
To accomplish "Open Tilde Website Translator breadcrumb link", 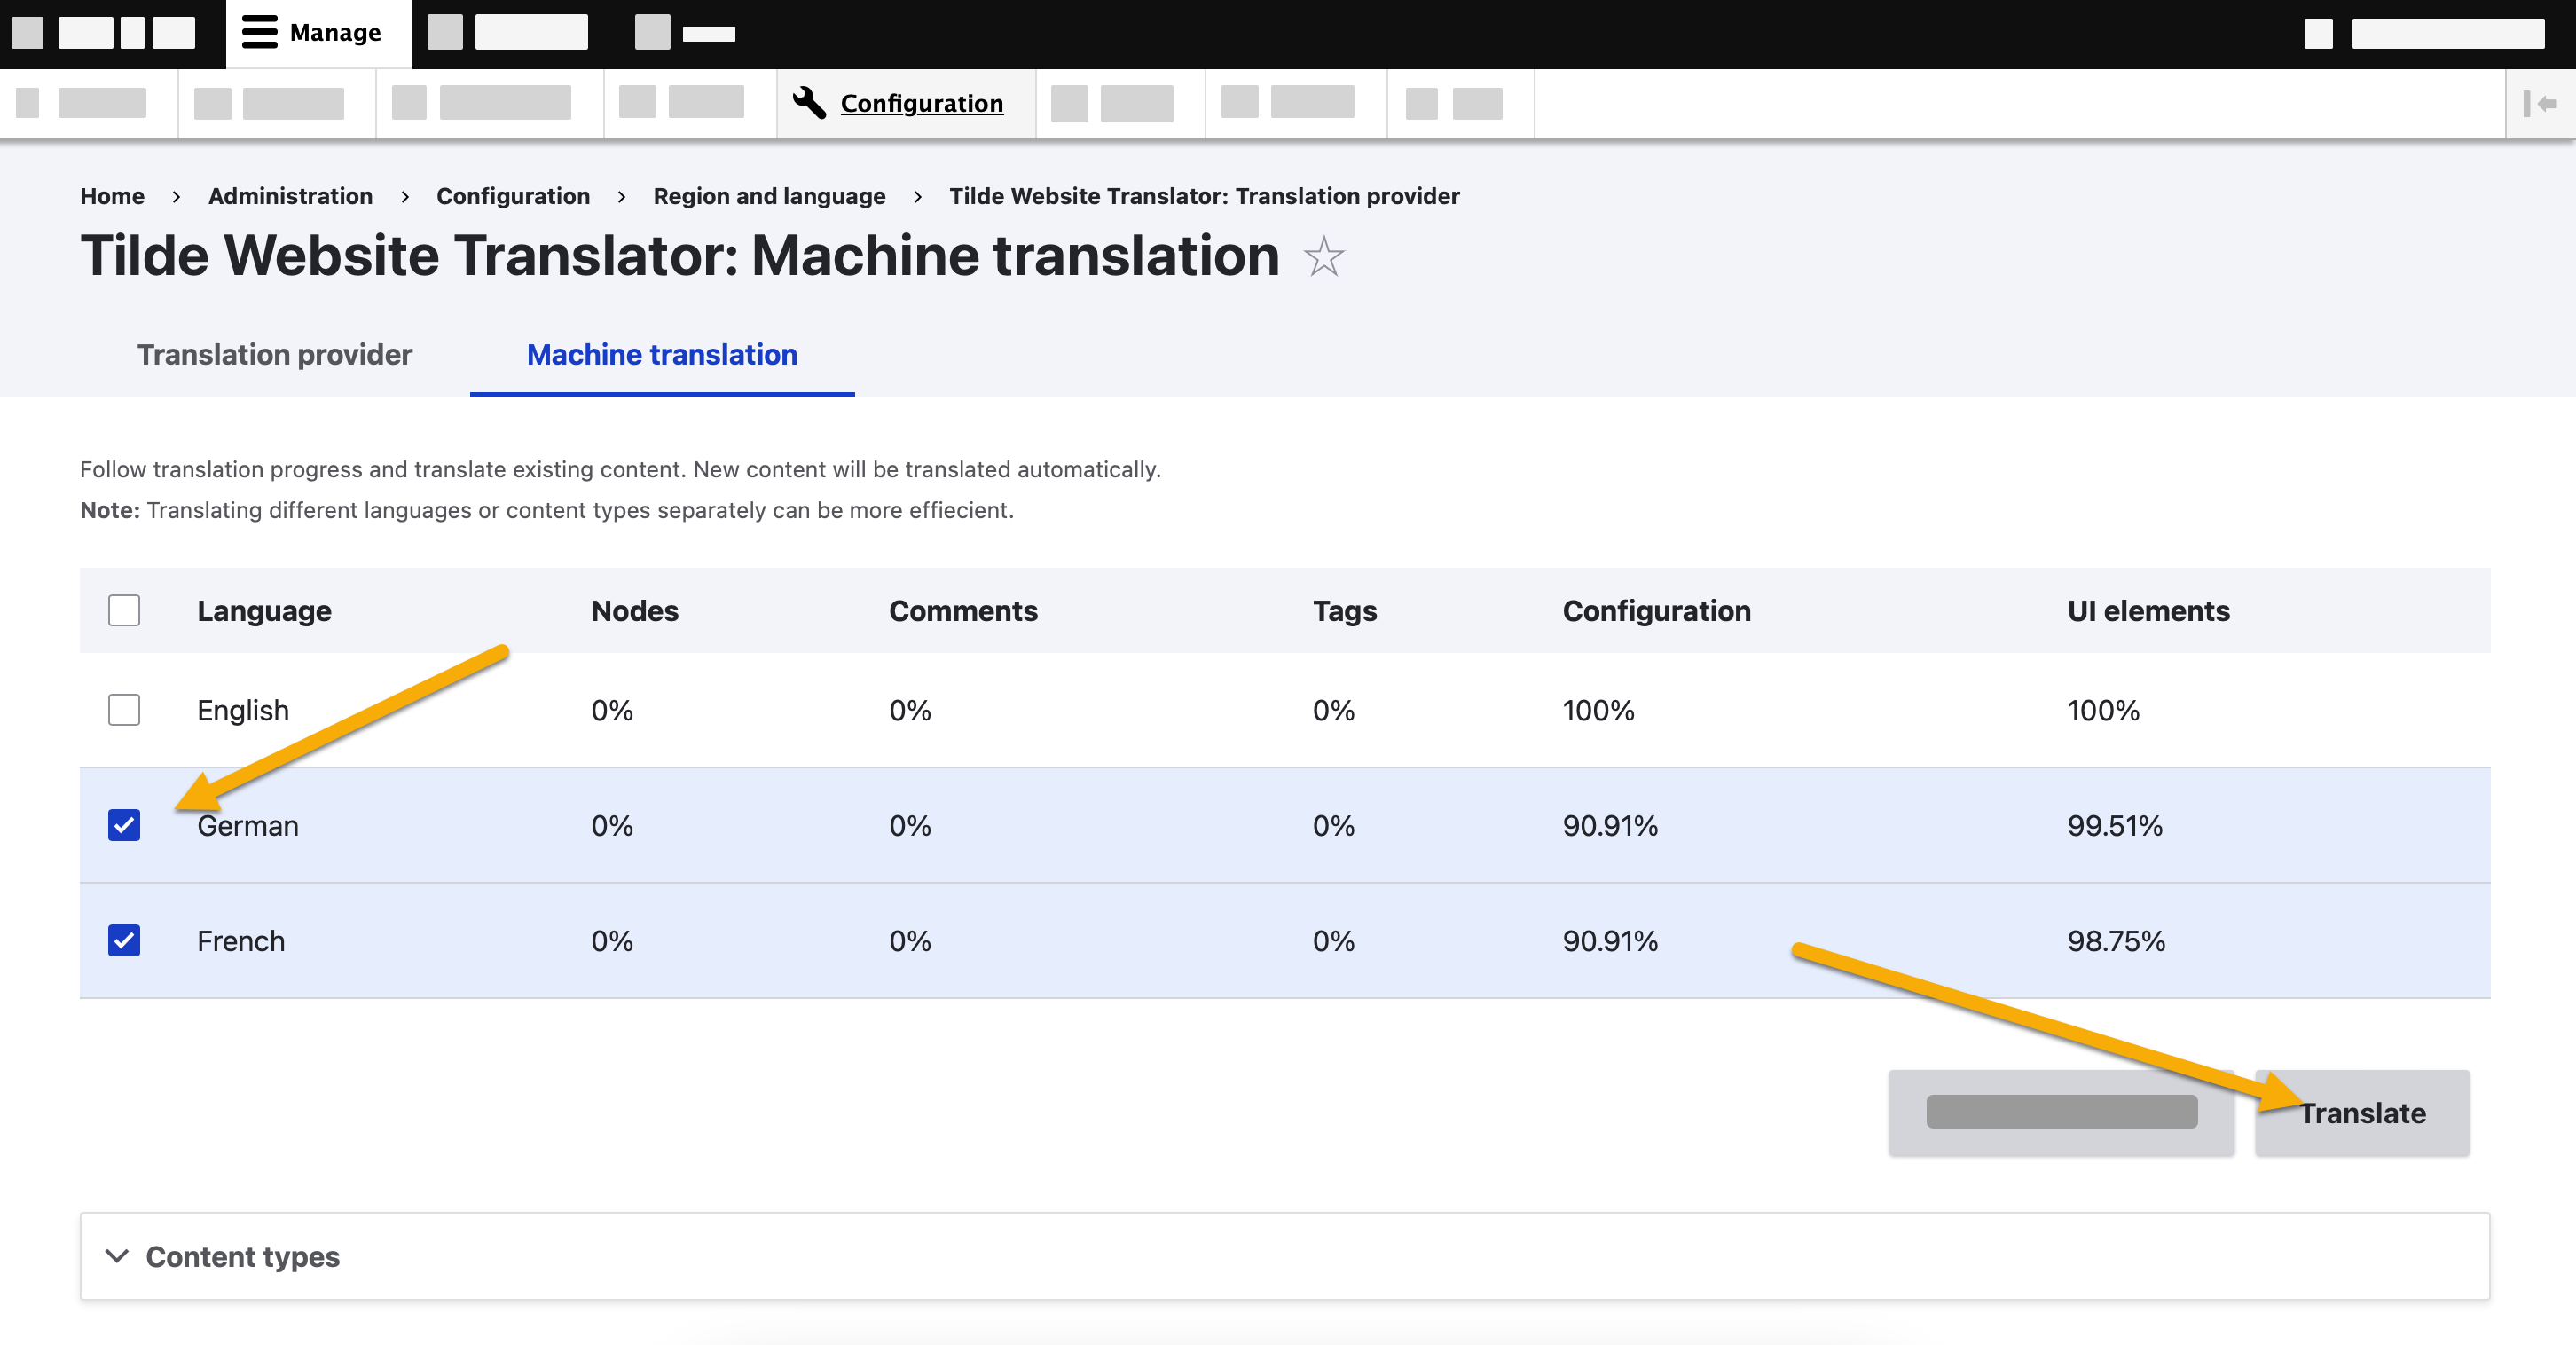I will [1204, 196].
